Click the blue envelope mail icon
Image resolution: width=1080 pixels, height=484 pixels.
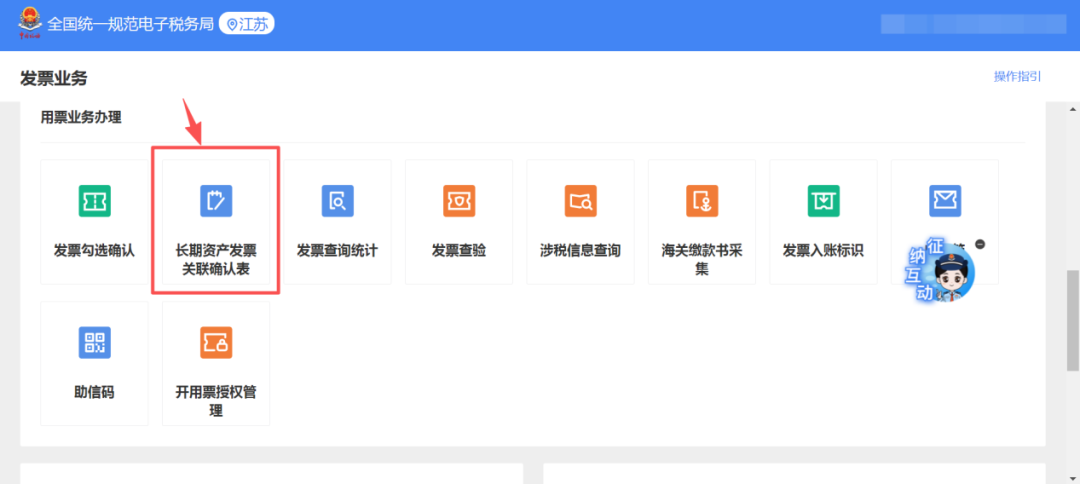click(944, 200)
